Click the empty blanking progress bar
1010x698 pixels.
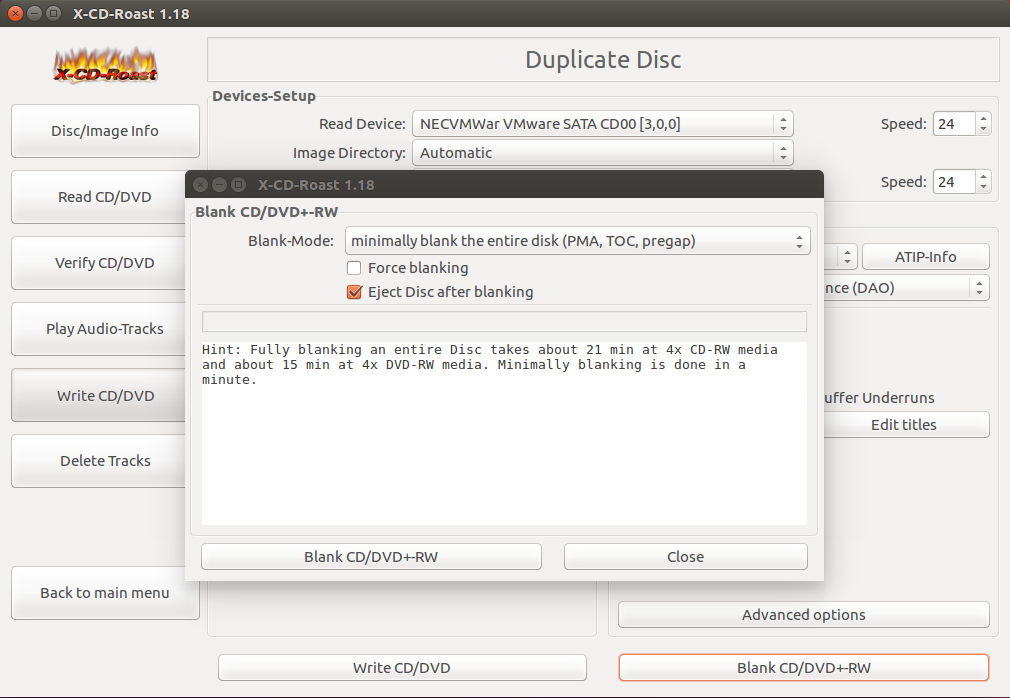point(504,321)
